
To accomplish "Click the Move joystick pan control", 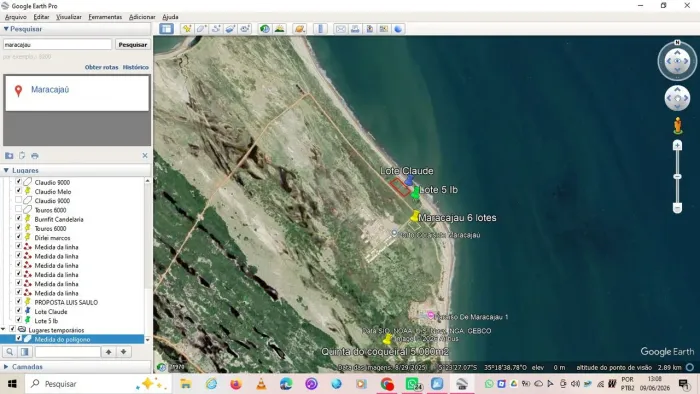I will point(677,98).
